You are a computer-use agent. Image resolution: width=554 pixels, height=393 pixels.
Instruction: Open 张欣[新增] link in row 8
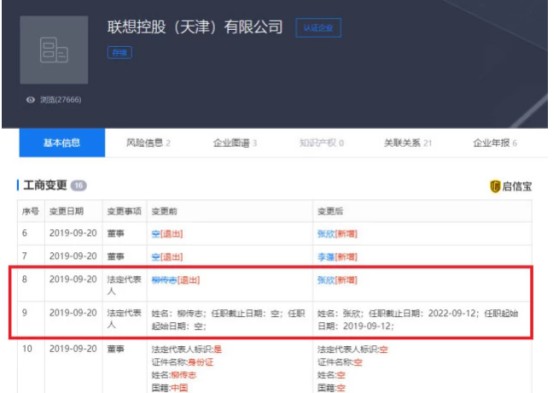tap(337, 280)
